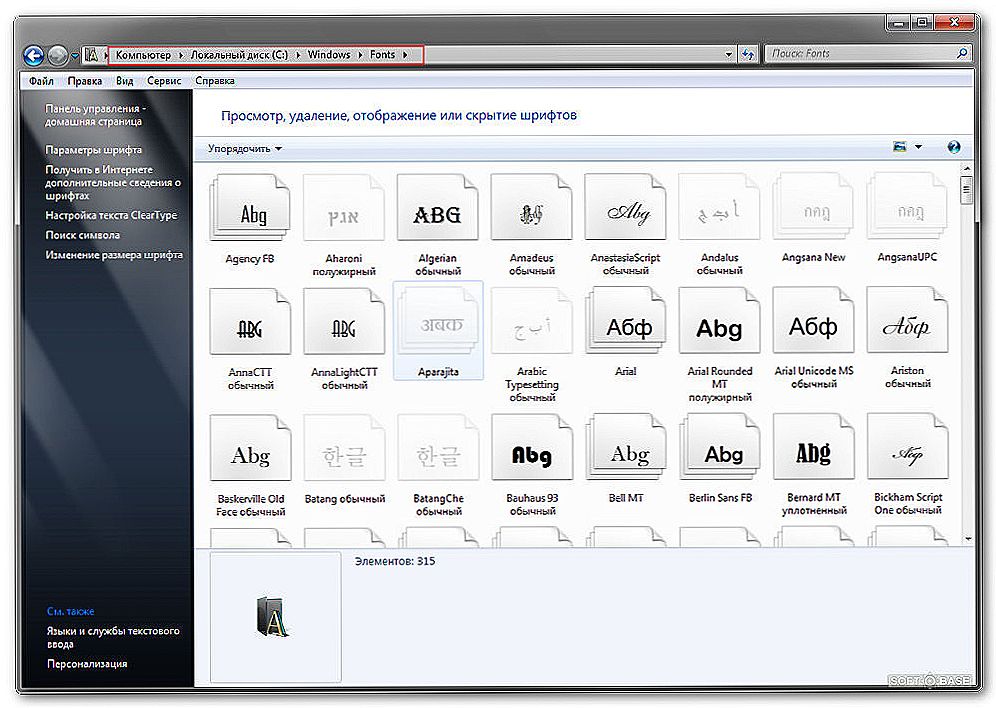Image resolution: width=996 pixels, height=708 pixels.
Task: Select the Batang обычный font icon
Action: coord(344,450)
